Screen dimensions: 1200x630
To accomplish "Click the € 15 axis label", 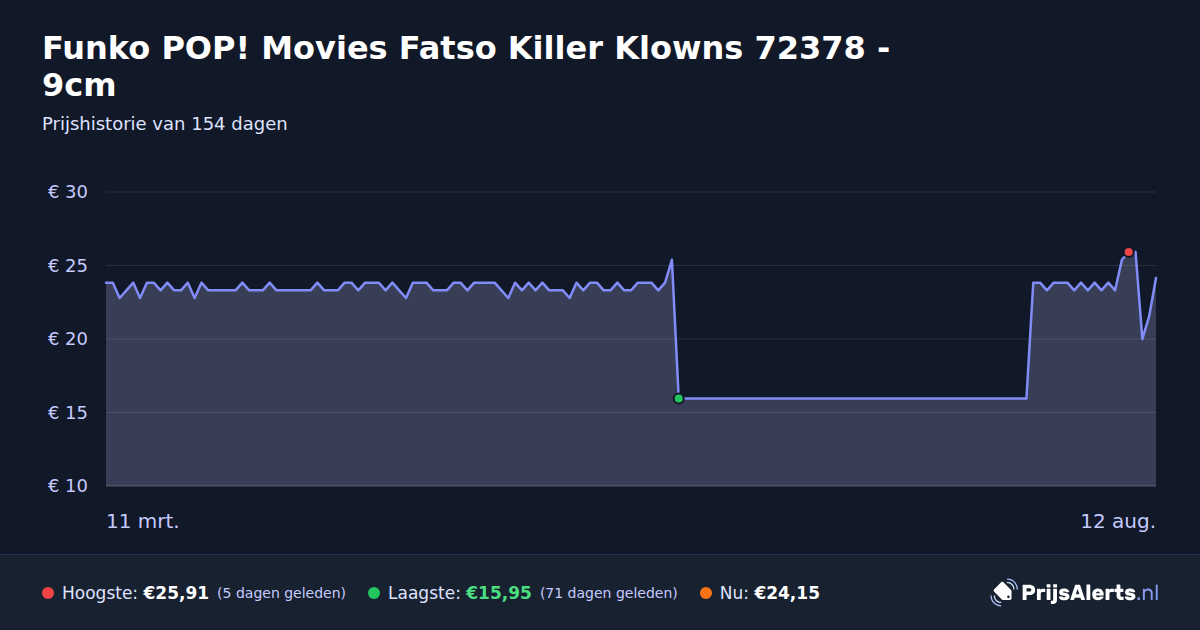I will point(68,413).
